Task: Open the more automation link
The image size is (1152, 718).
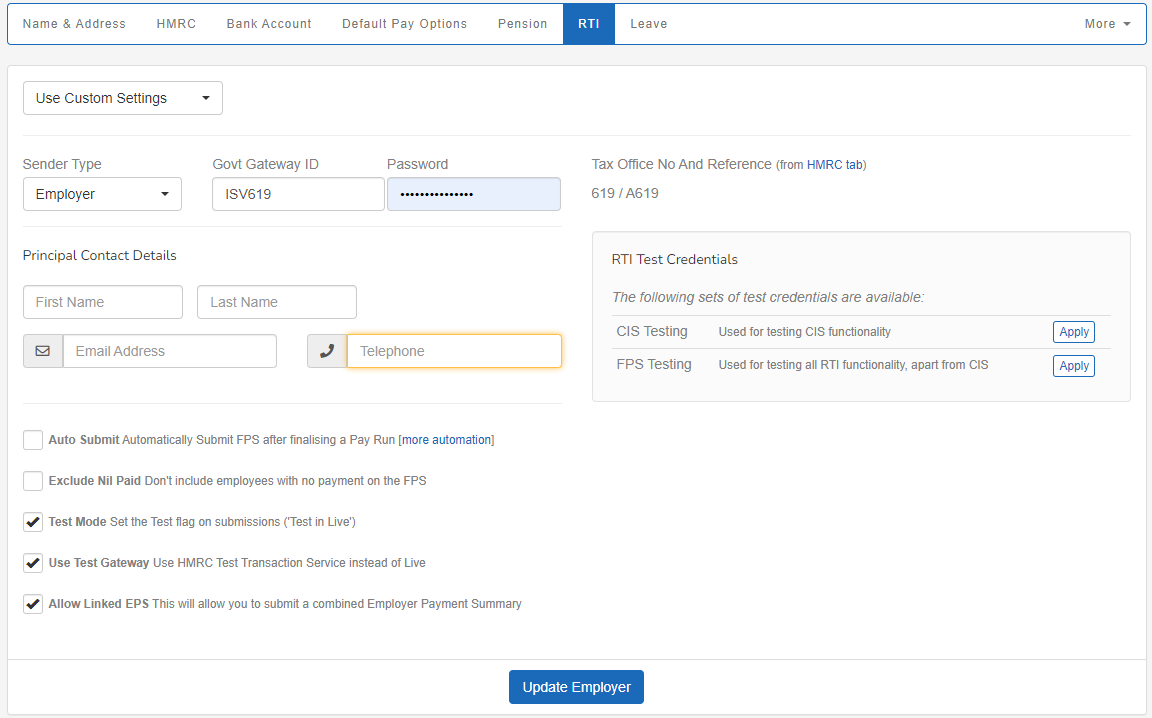Action: (447, 440)
